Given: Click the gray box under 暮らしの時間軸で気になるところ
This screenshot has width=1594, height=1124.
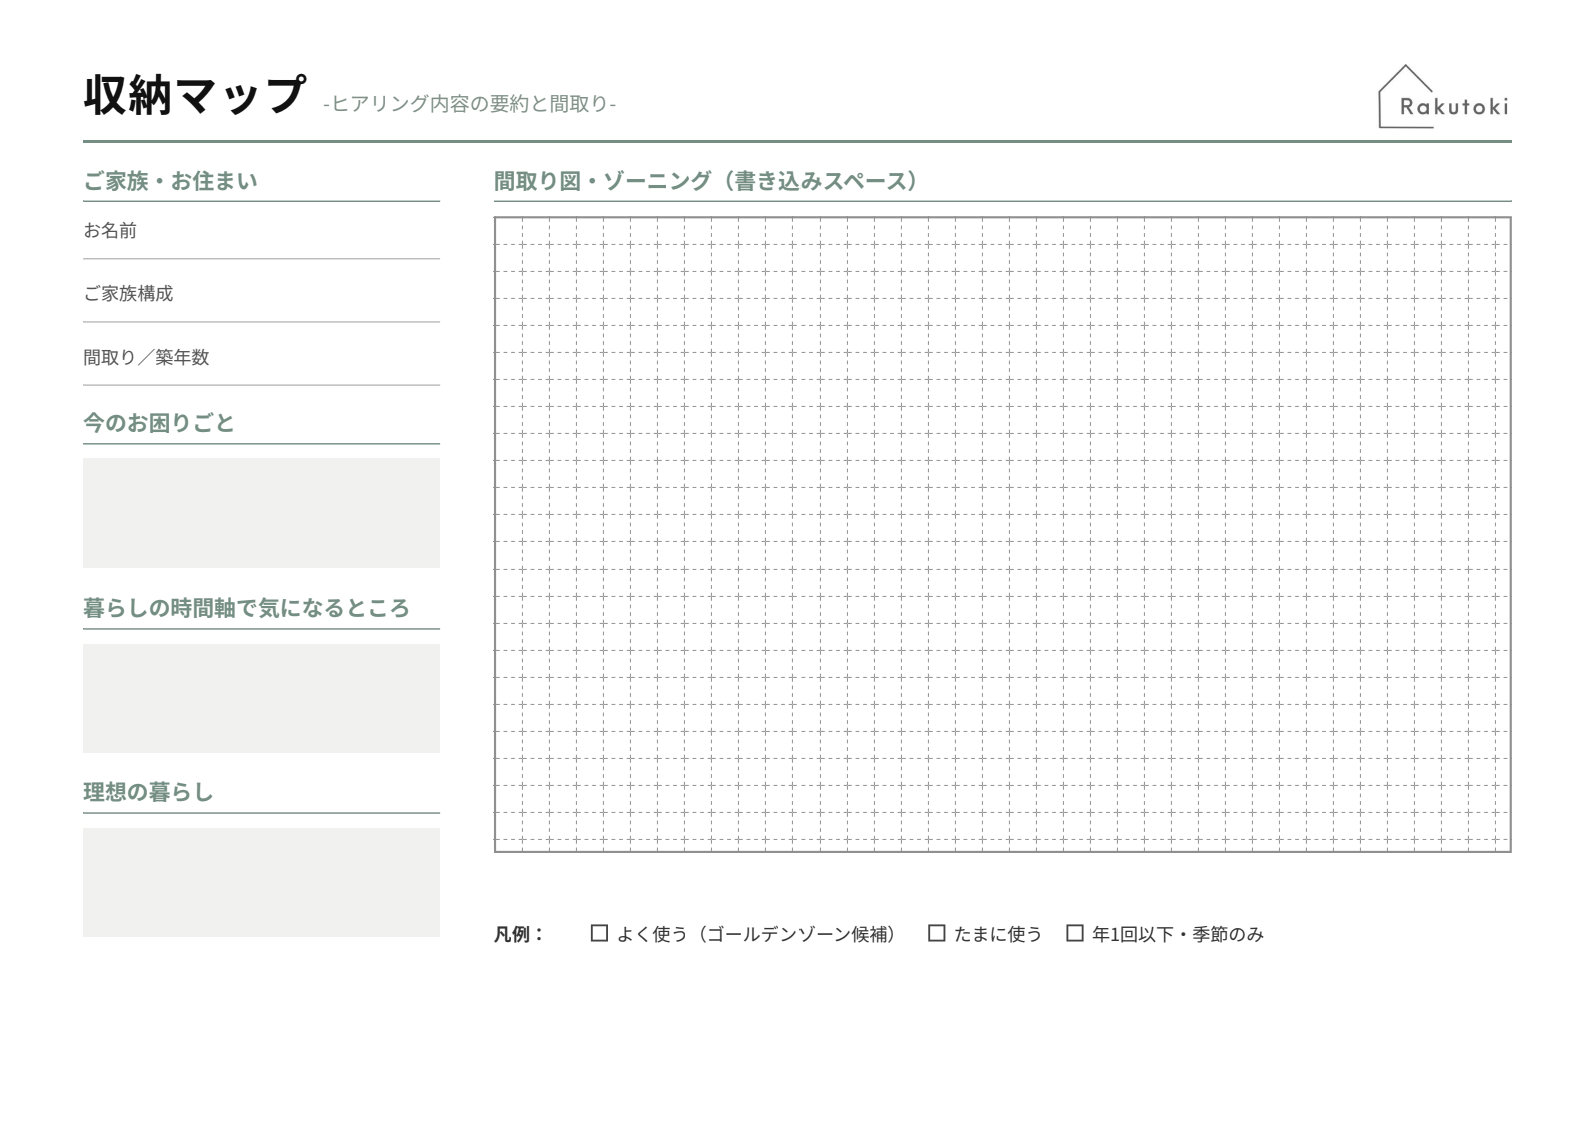Looking at the screenshot, I should click(261, 698).
